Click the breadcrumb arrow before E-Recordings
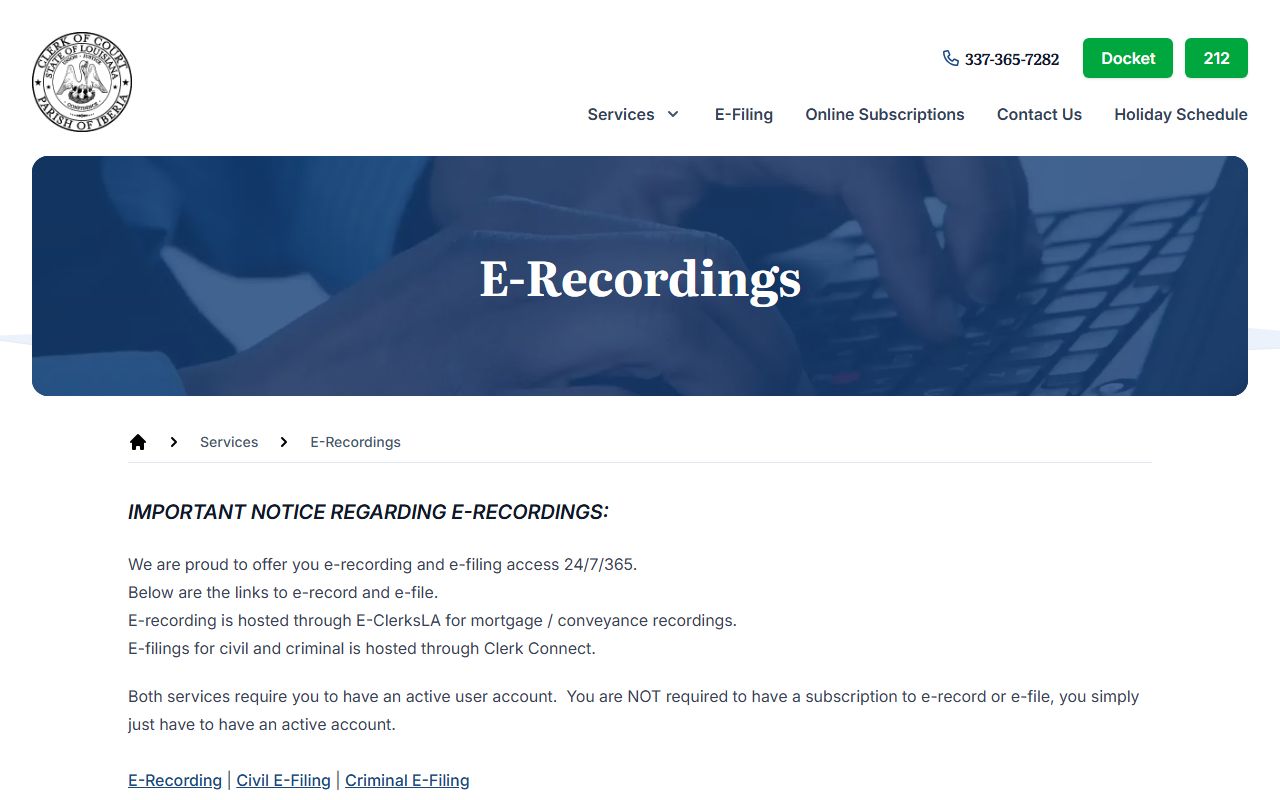Image resolution: width=1280 pixels, height=800 pixels. 284,442
